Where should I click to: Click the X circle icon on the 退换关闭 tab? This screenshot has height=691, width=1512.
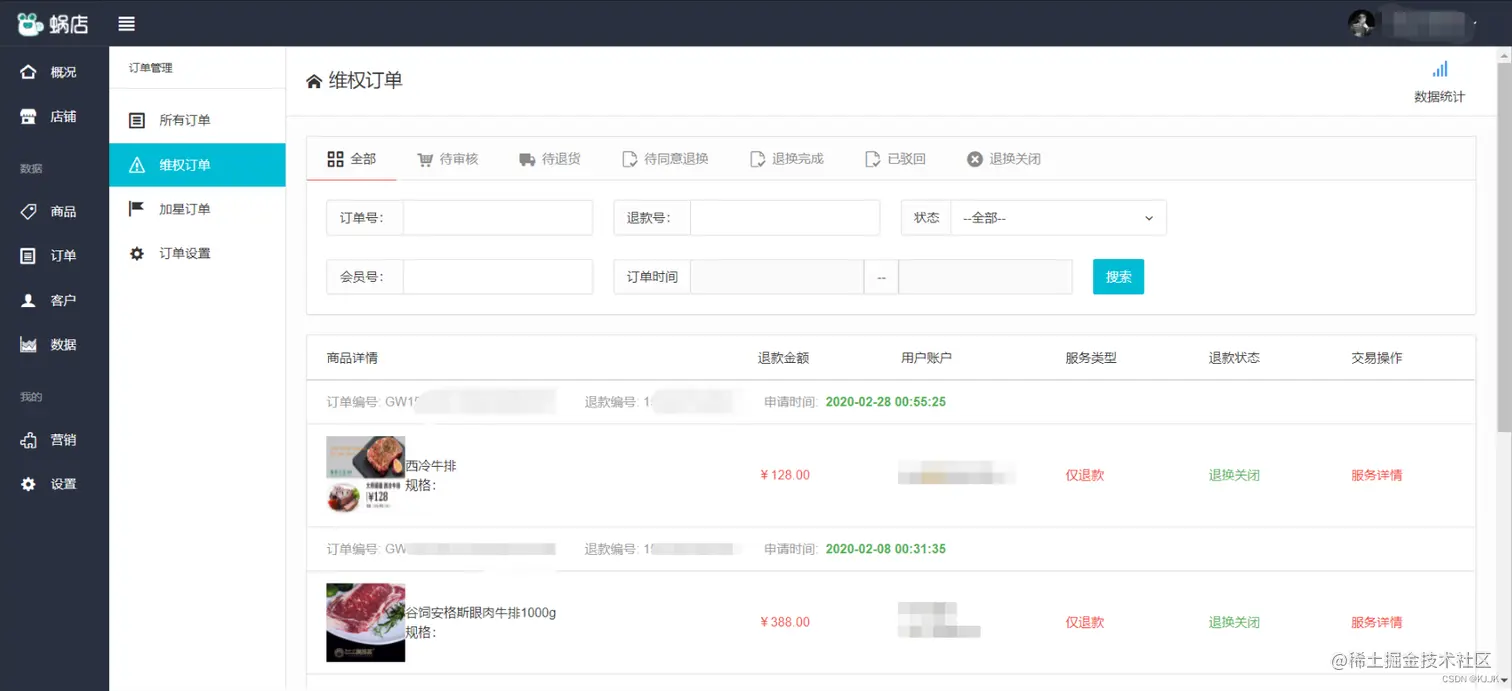[x=975, y=159]
